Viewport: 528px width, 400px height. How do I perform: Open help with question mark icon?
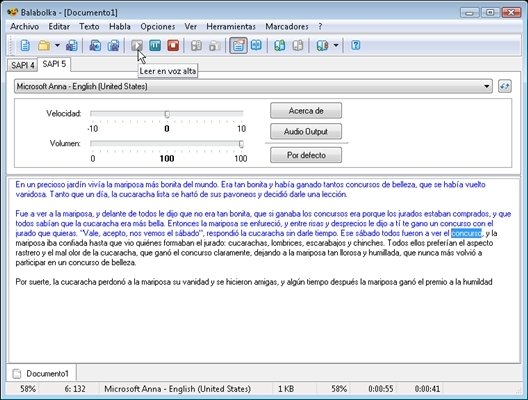tap(356, 45)
